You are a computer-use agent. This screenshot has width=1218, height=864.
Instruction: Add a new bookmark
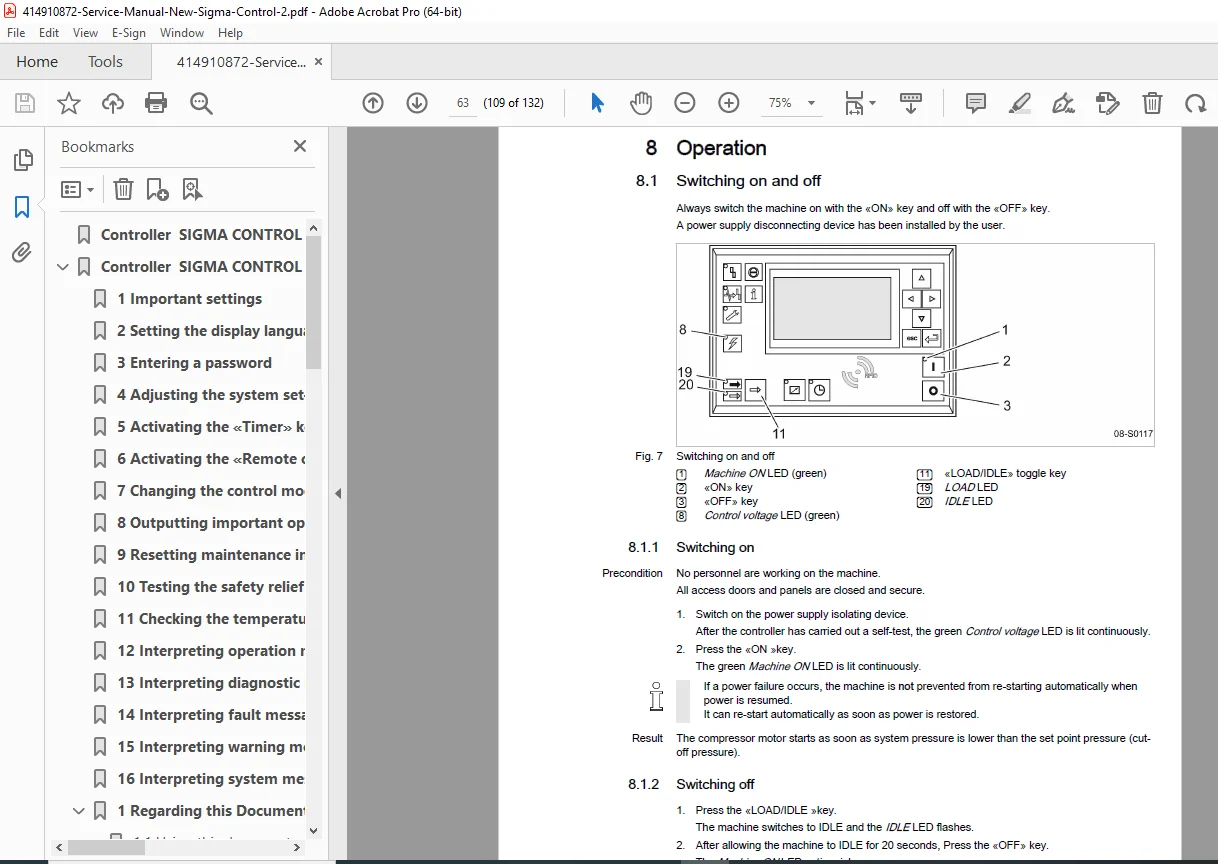pyautogui.click(x=158, y=189)
